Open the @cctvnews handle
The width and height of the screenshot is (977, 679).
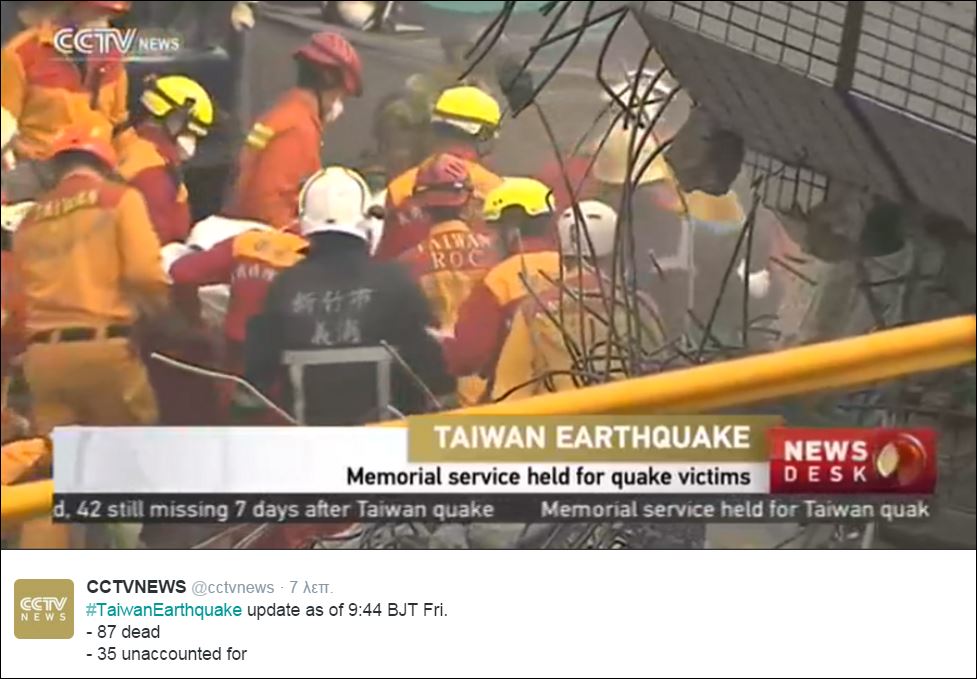[232, 587]
